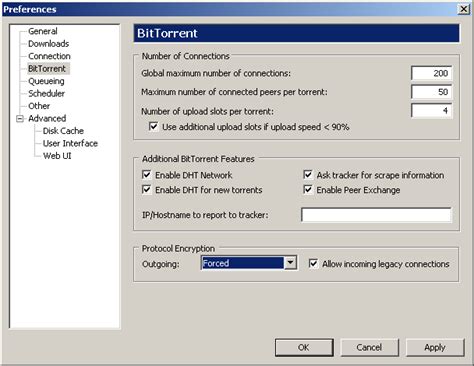This screenshot has width=474, height=366.
Task: Click the Protocol Encryption group label
Action: (178, 248)
